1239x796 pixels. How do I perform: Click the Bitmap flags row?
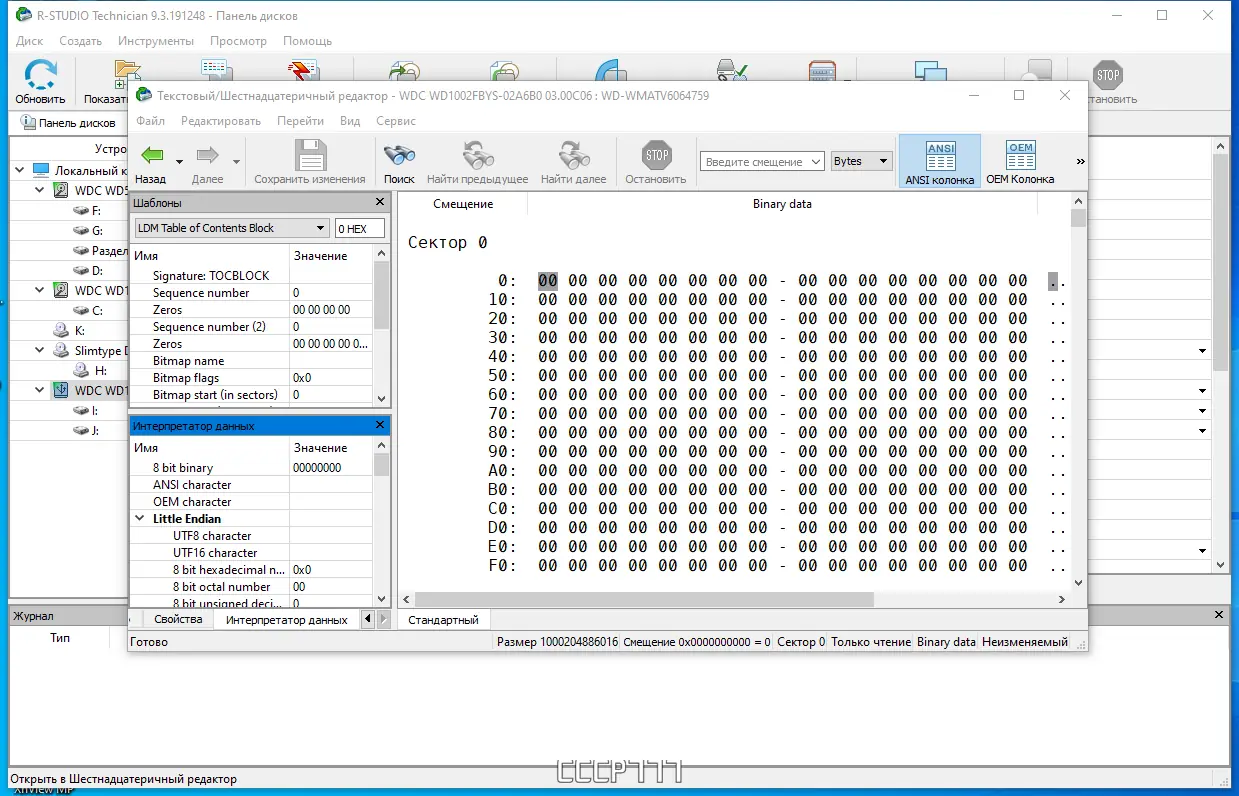pos(252,378)
